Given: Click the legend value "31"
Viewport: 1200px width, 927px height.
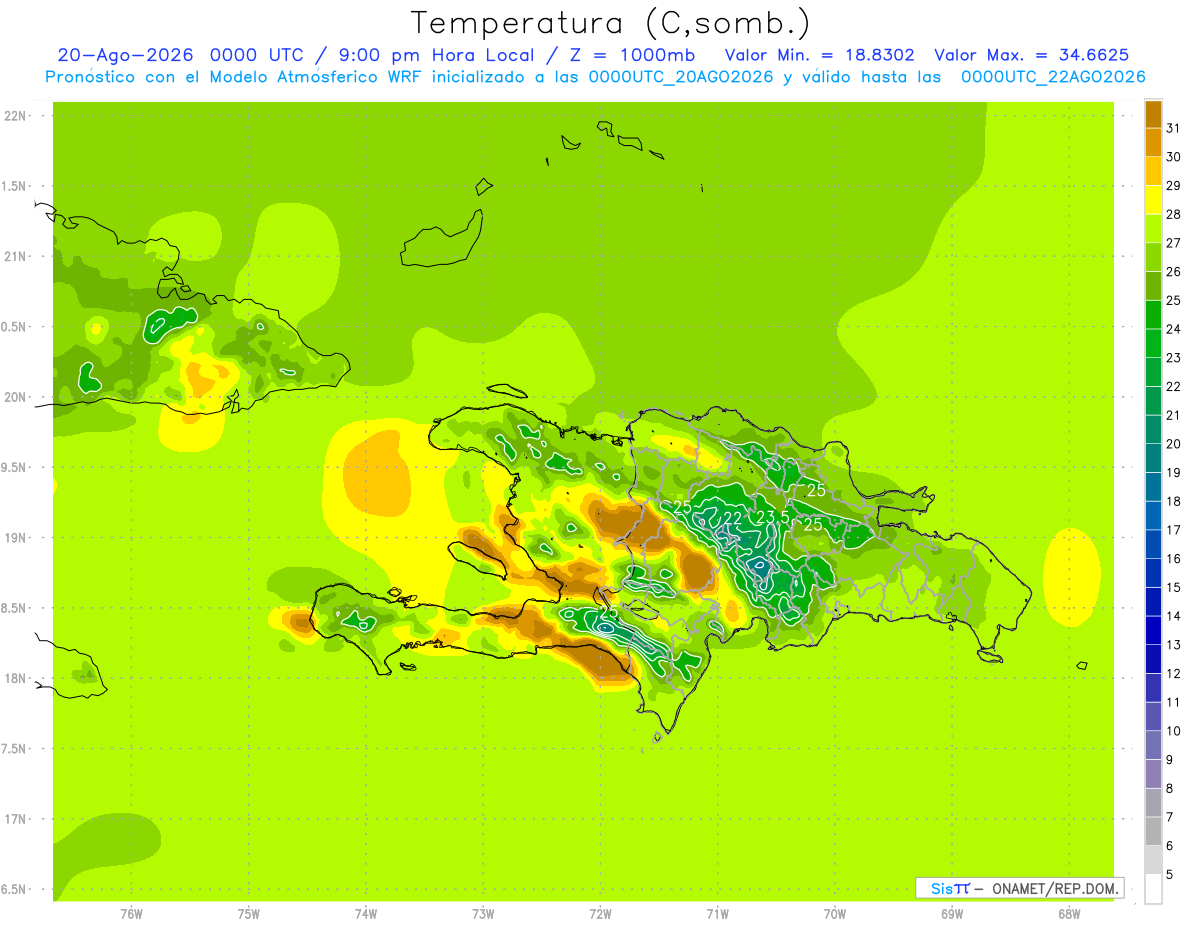Looking at the screenshot, I should [1174, 127].
